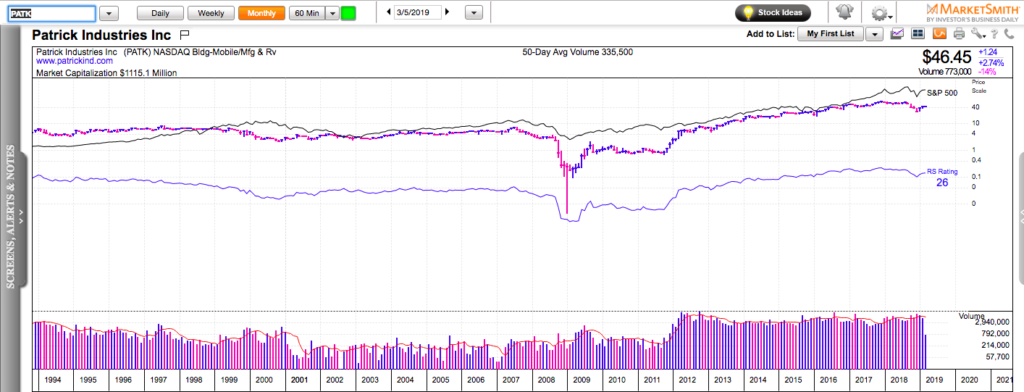Image resolution: width=1024 pixels, height=392 pixels.
Task: Open the dropdown next to the date field
Action: (x=474, y=13)
